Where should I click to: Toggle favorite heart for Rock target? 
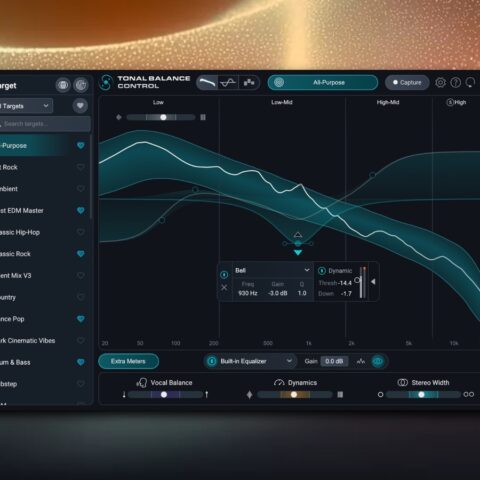(x=81, y=167)
